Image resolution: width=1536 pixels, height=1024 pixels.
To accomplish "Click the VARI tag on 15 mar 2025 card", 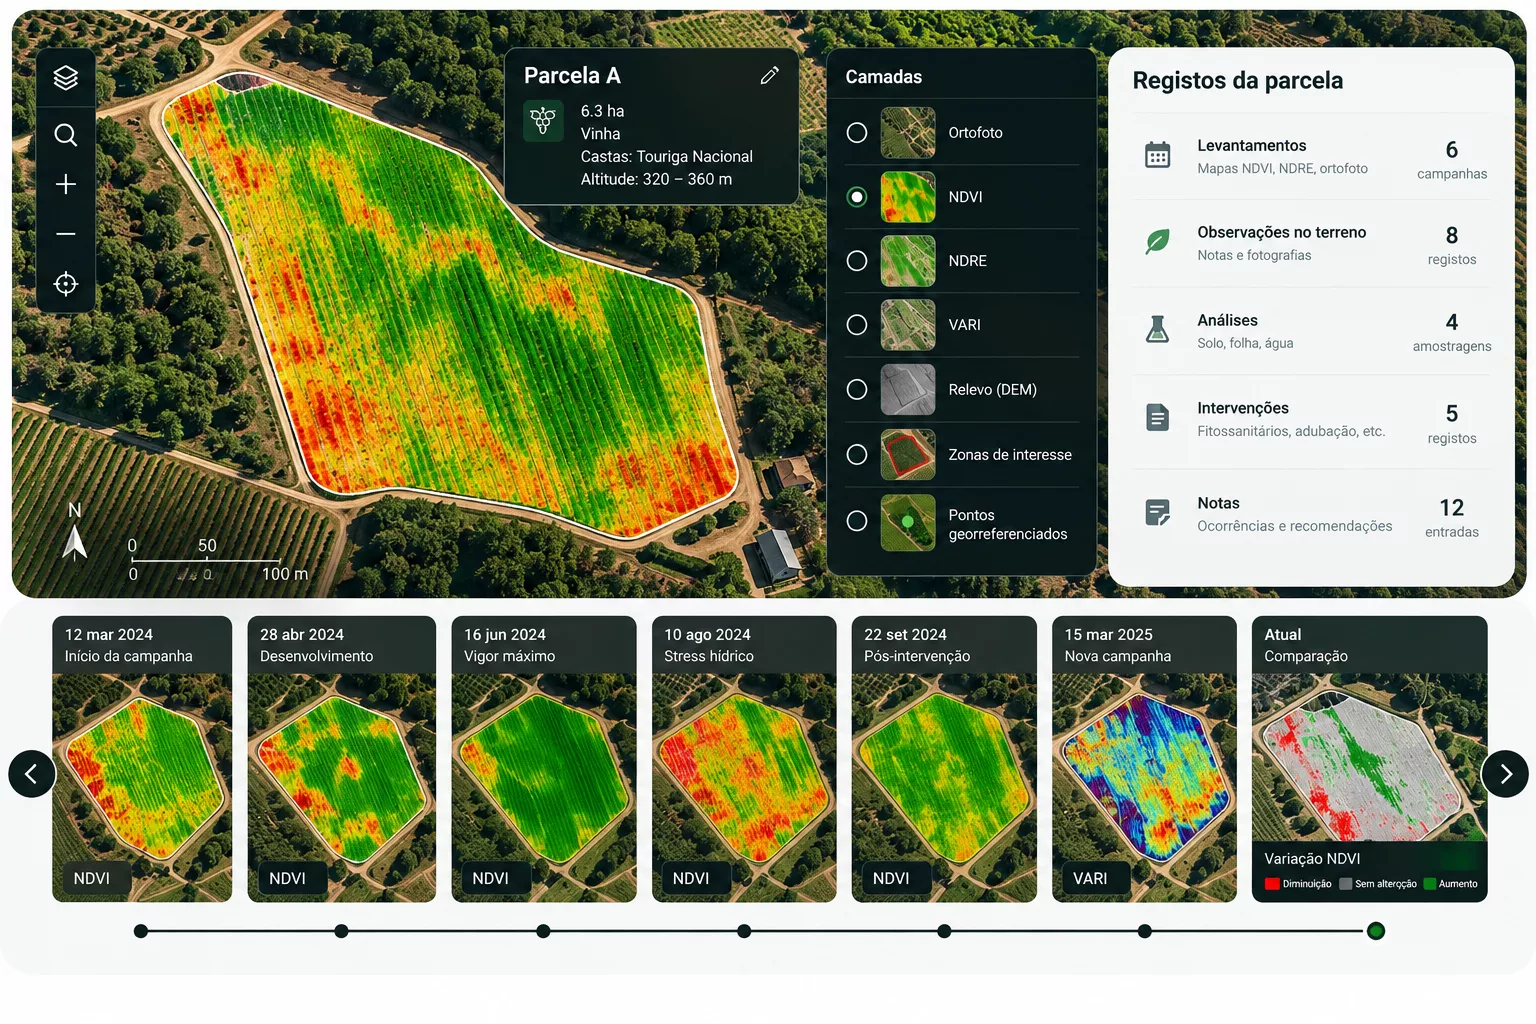I will point(1096,878).
